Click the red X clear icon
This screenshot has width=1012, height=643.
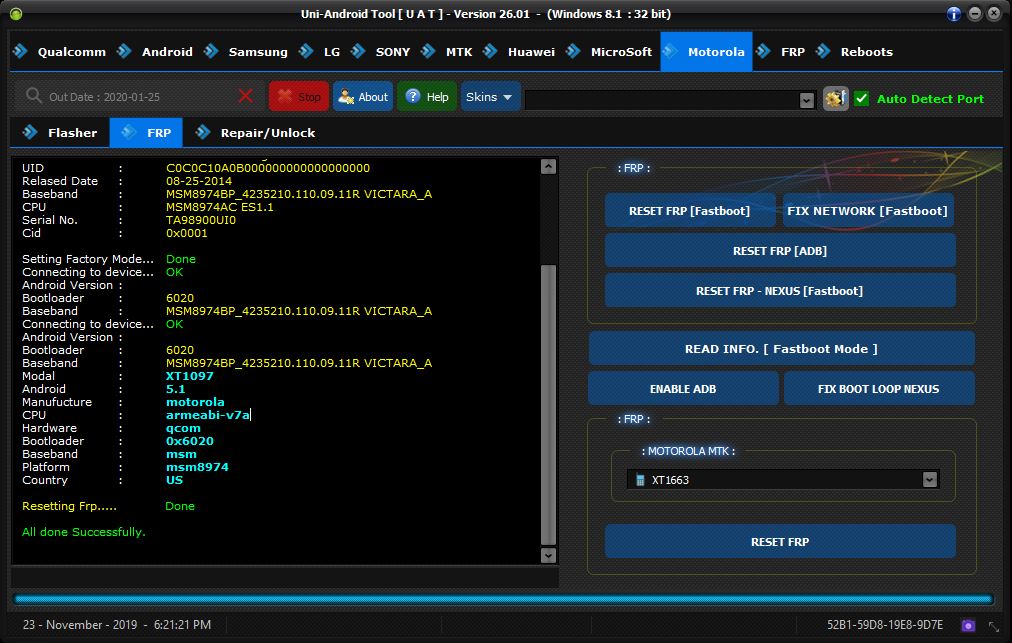(246, 96)
